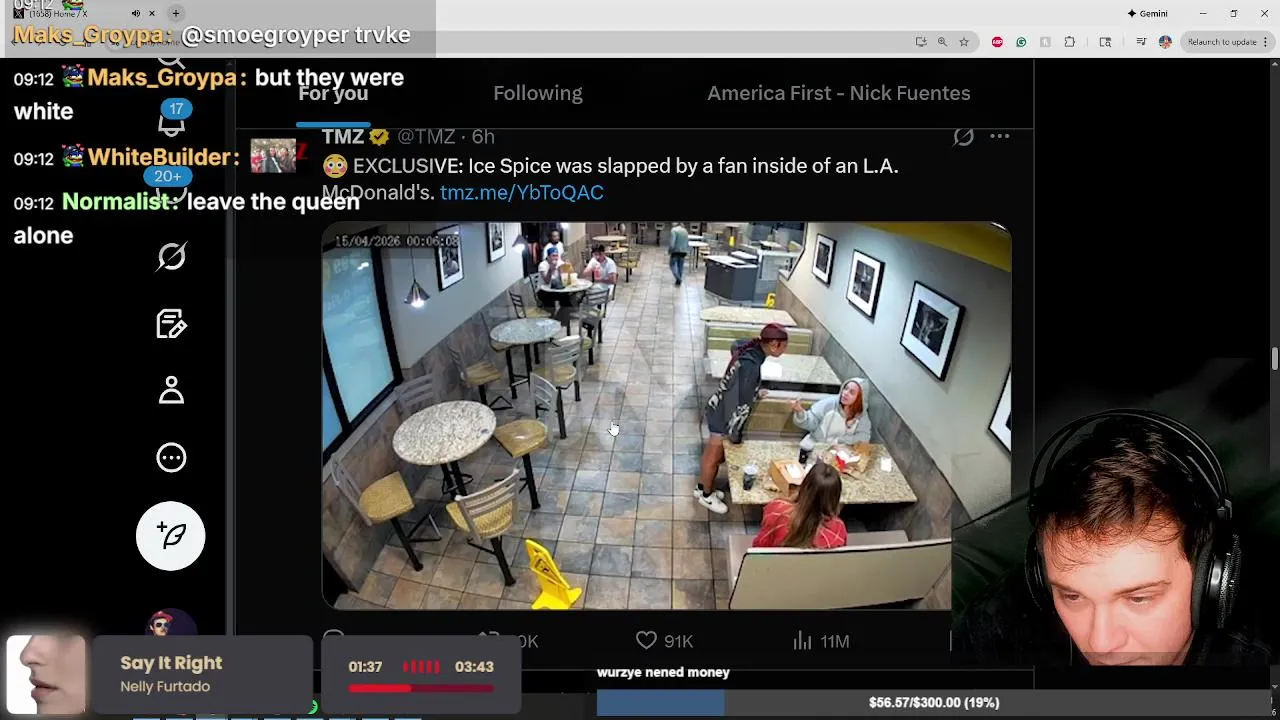1280x720 pixels.
Task: Open the X notifications bell
Action: point(171,122)
